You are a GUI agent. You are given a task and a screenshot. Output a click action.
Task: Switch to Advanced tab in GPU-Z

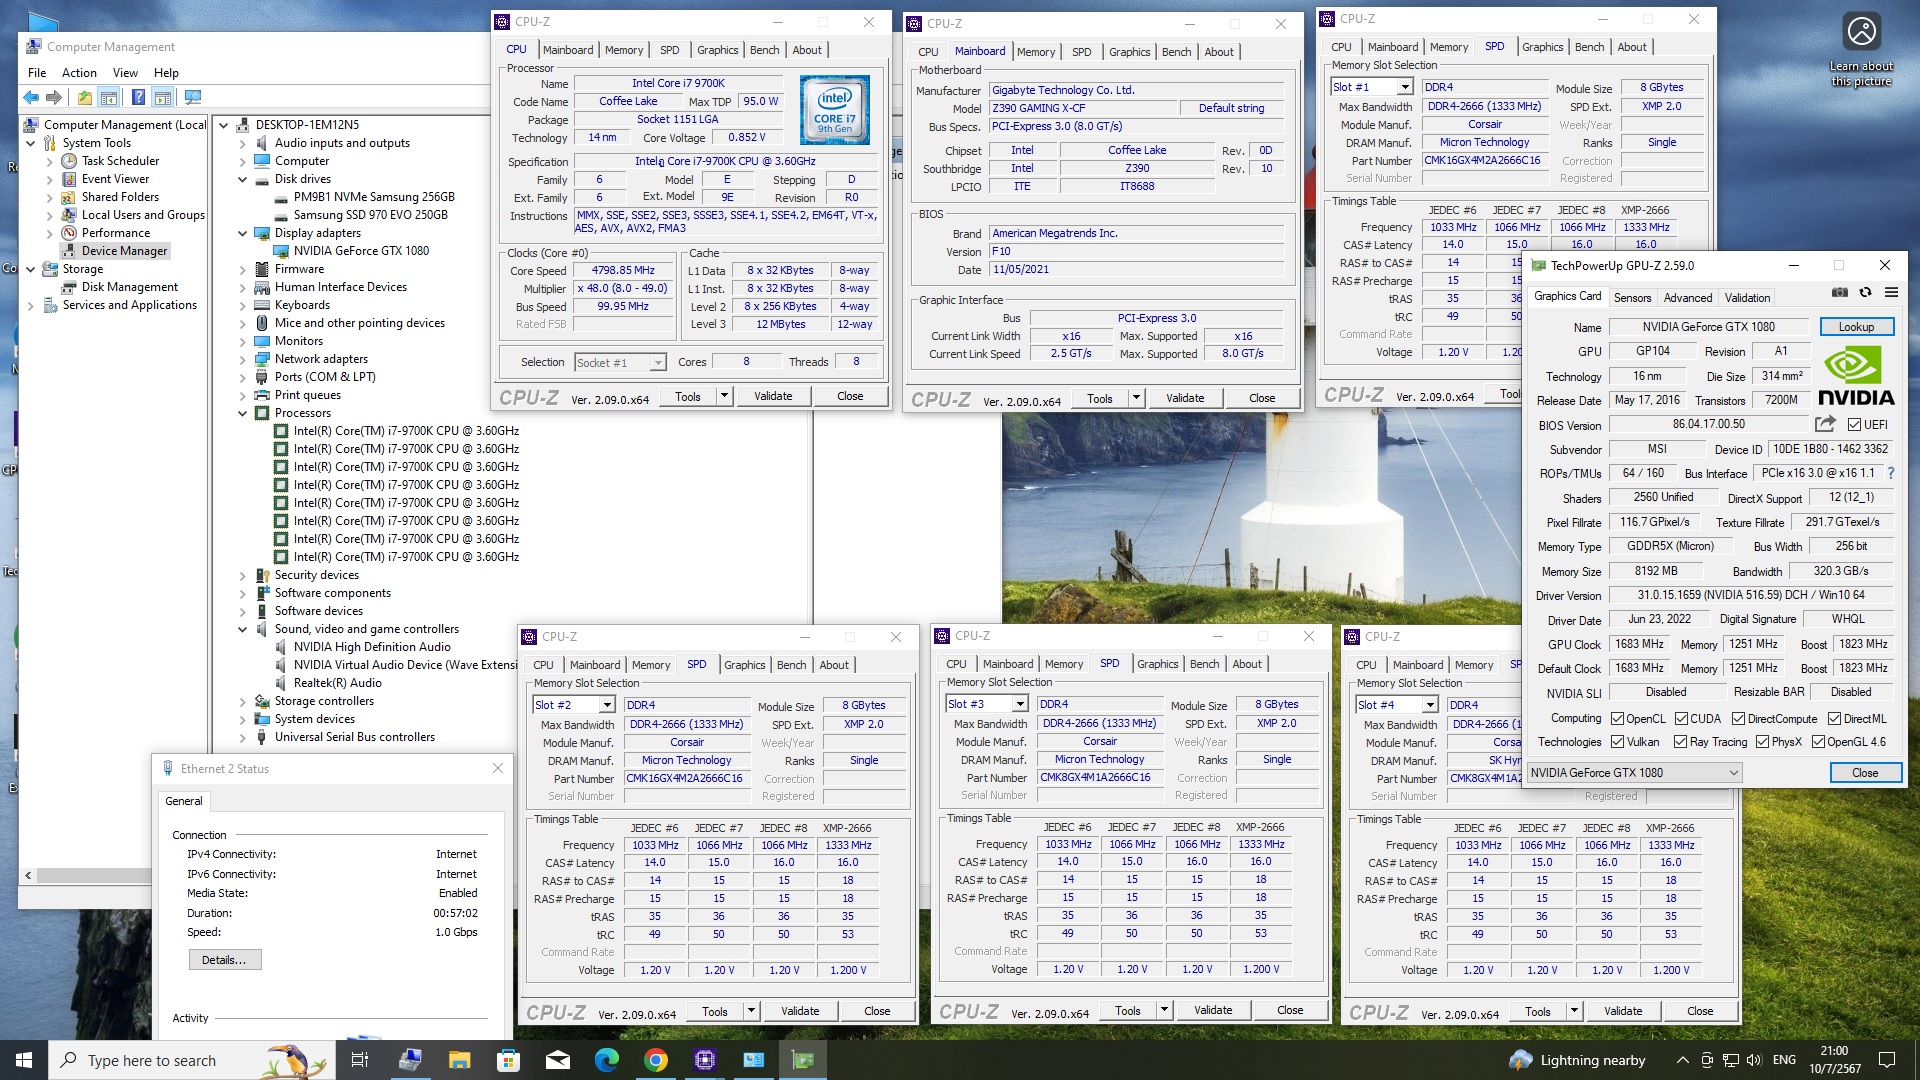1688,297
